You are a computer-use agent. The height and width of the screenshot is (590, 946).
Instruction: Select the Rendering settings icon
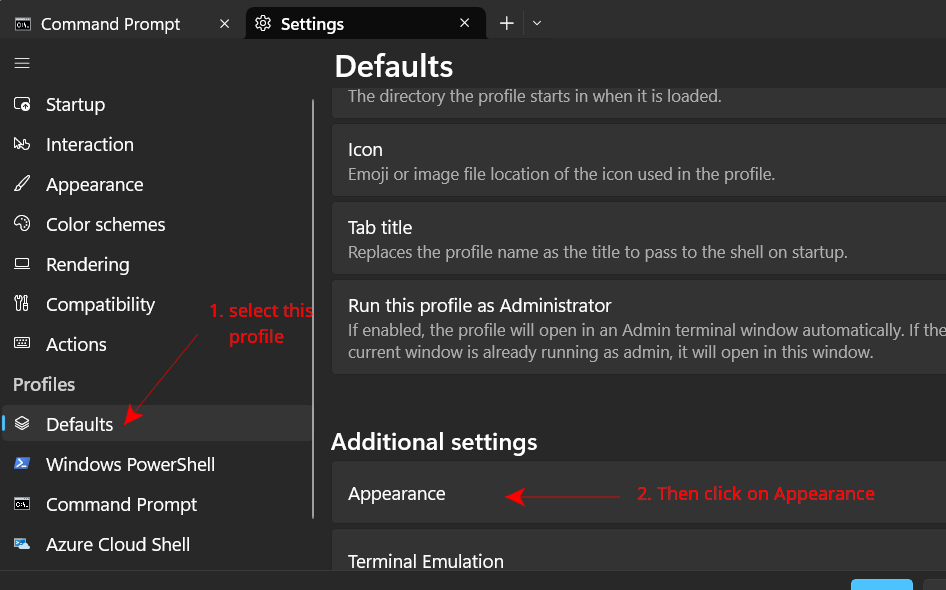click(21, 264)
